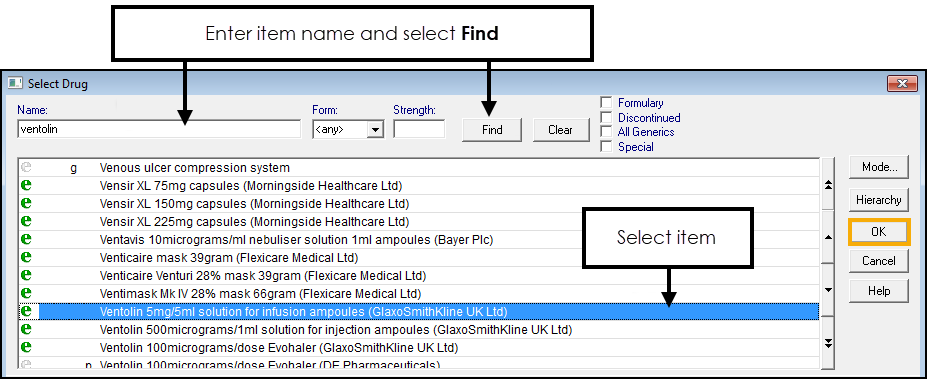927x379 pixels.
Task: Click into the Strength input field
Action: pos(419,129)
